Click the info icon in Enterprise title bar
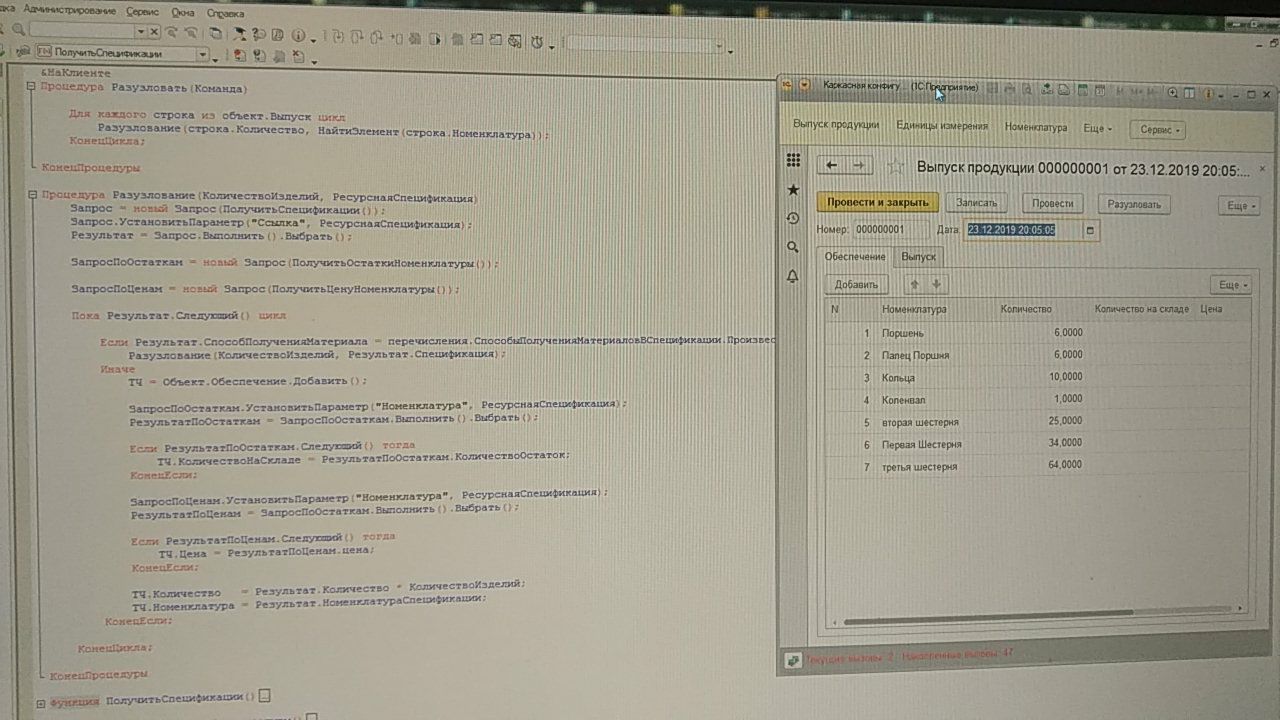The height and width of the screenshot is (720, 1280). tap(1210, 93)
